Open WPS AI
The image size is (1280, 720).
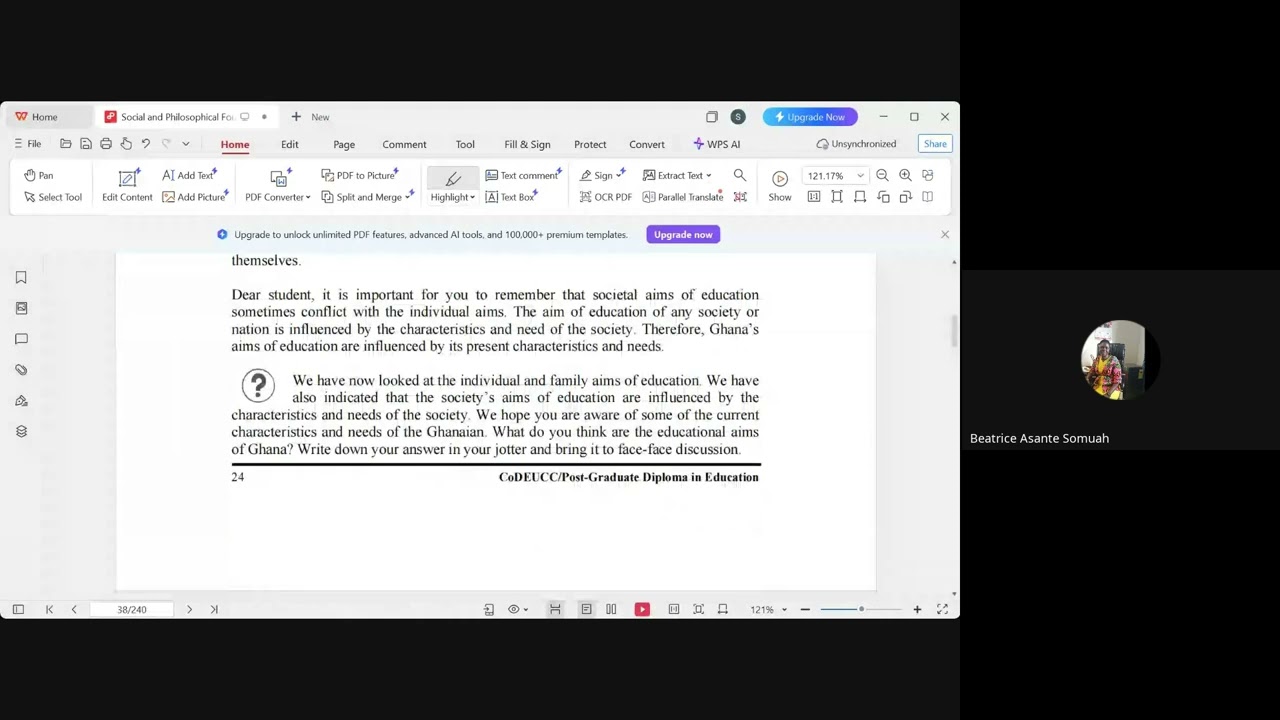pyautogui.click(x=717, y=144)
